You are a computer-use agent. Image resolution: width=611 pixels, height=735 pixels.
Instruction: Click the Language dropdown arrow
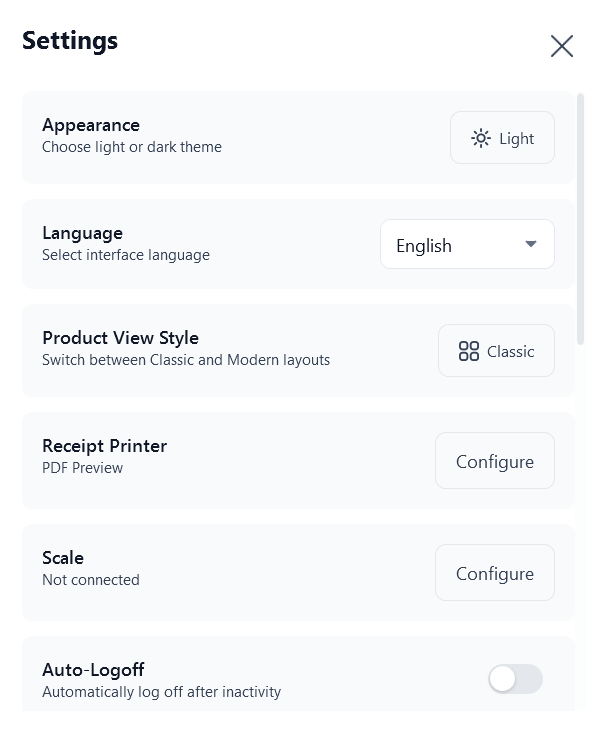pos(531,245)
